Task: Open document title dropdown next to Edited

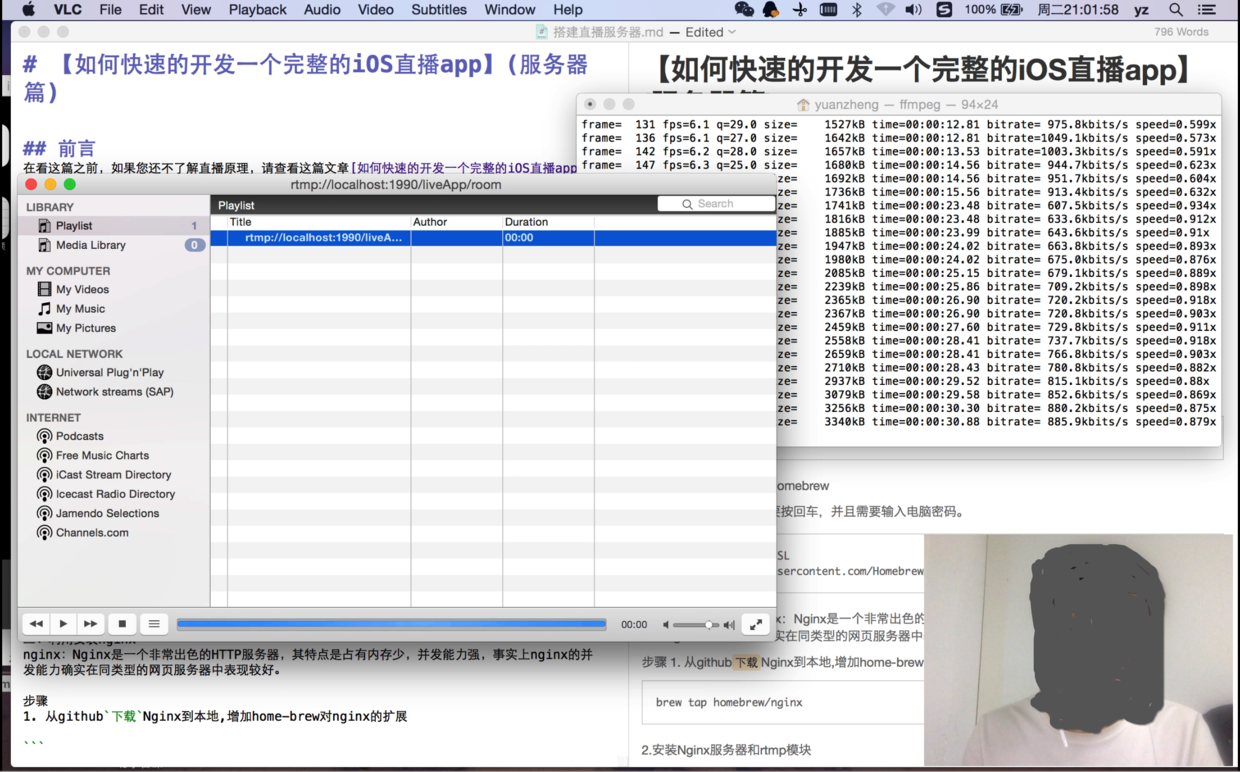Action: pos(732,32)
